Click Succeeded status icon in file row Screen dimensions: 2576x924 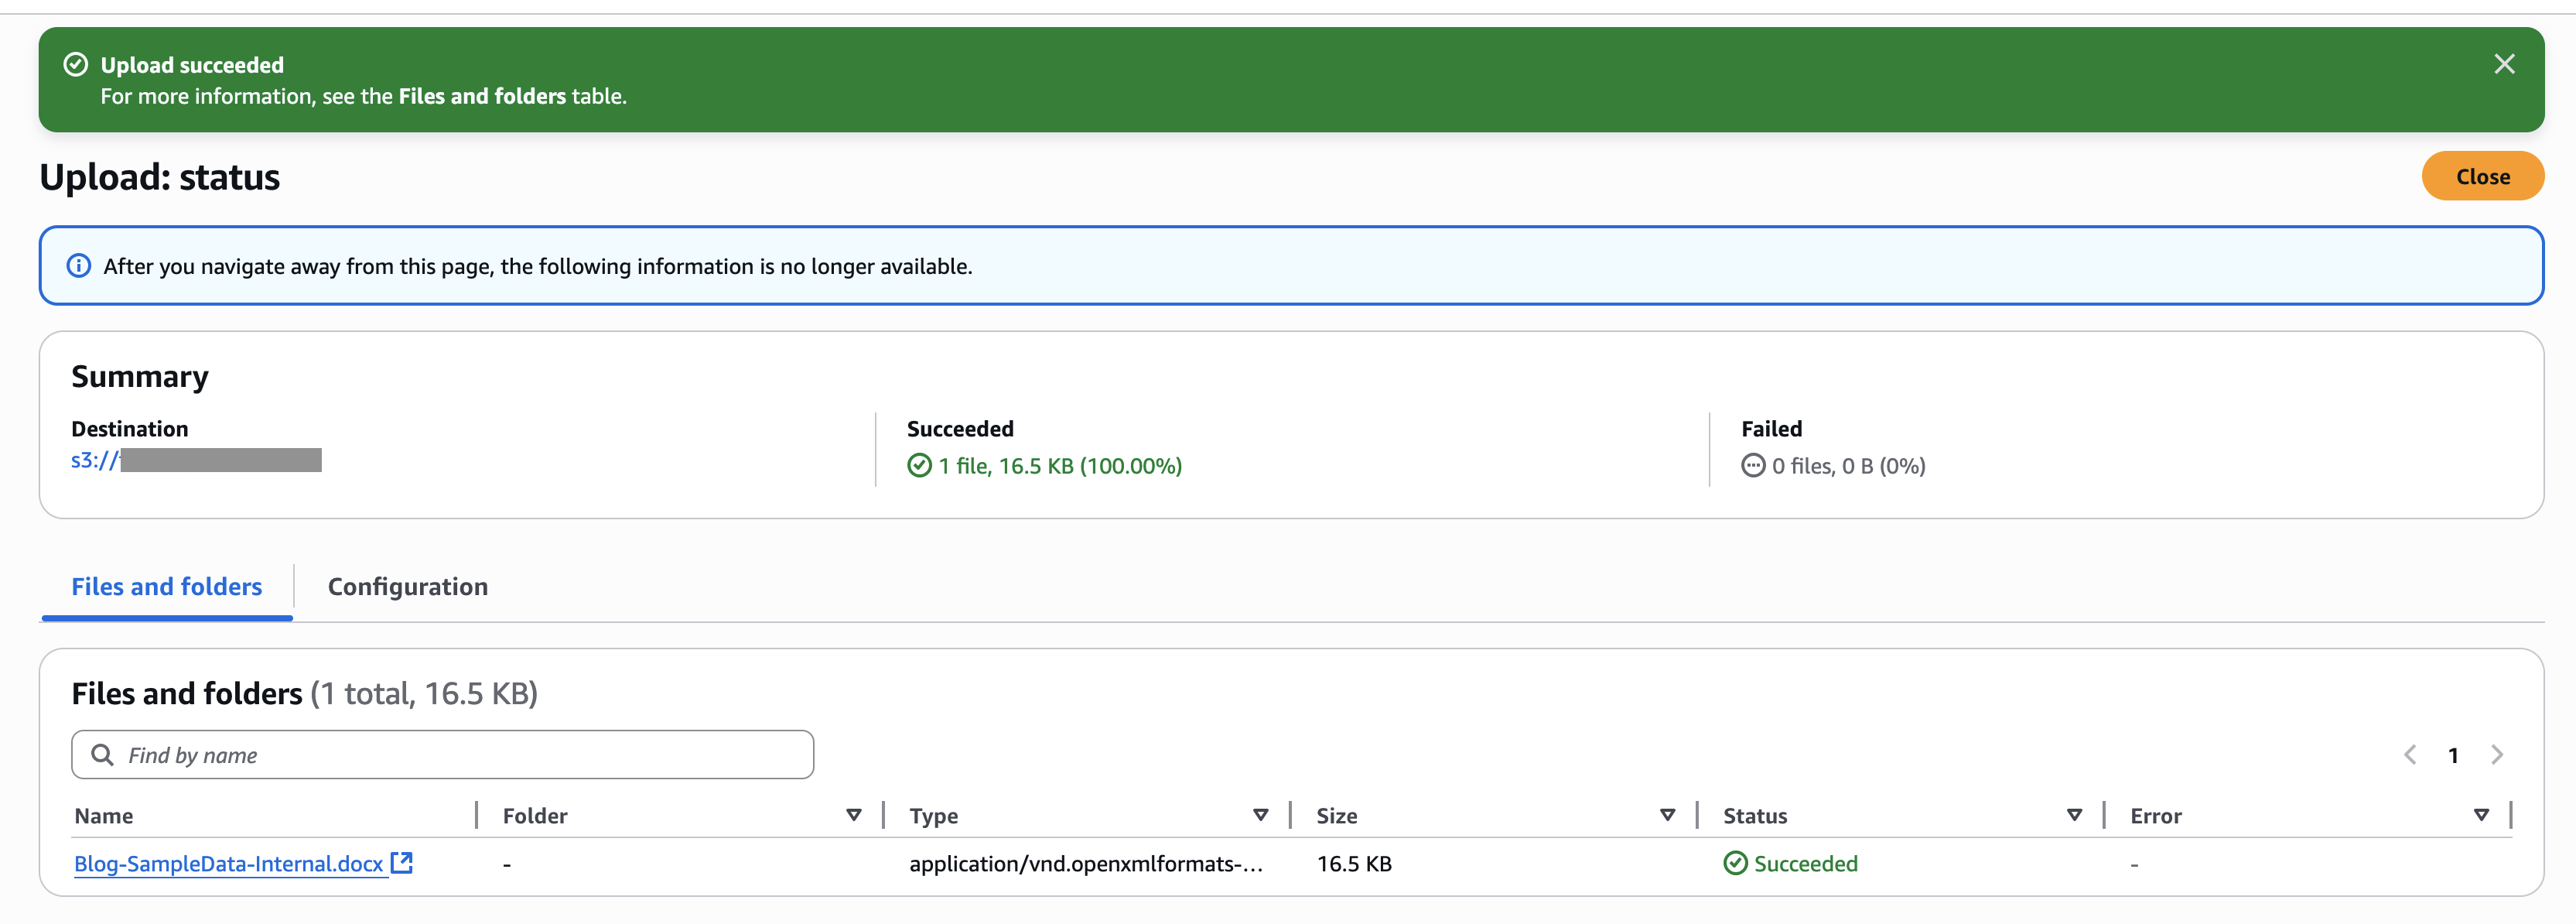pyautogui.click(x=1735, y=863)
